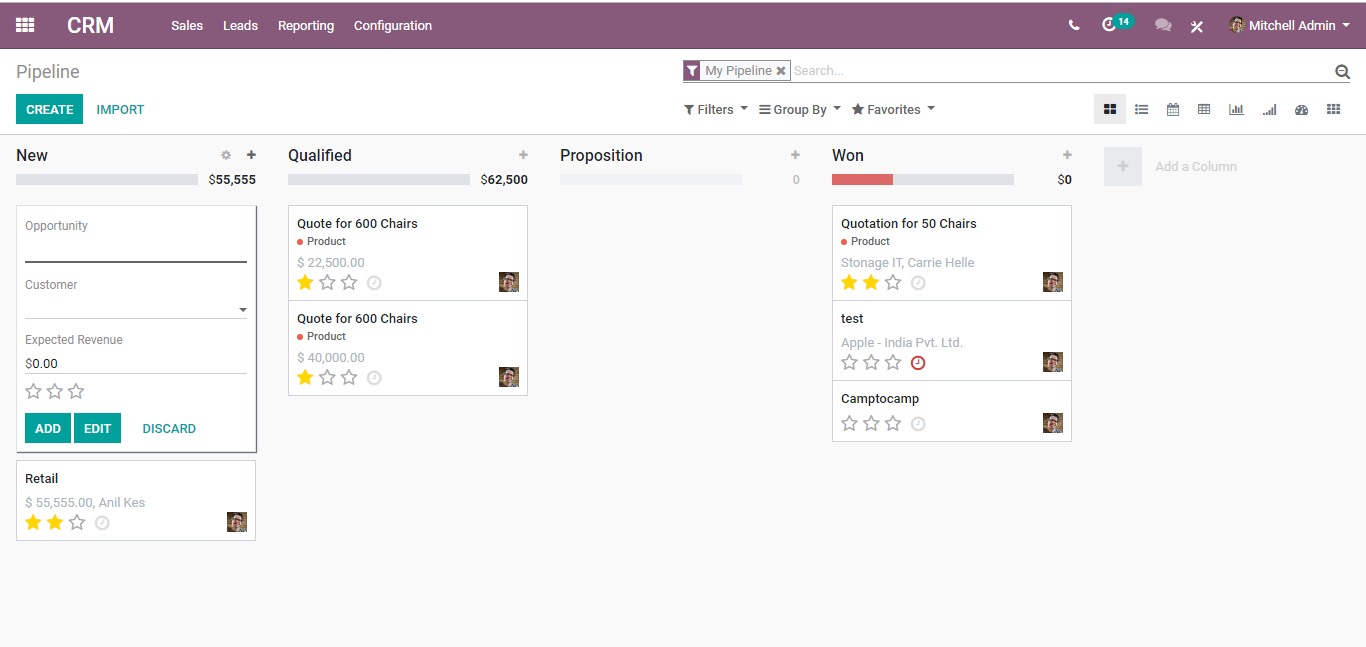Click the CRM app title
This screenshot has height=647, width=1366.
tap(91, 25)
